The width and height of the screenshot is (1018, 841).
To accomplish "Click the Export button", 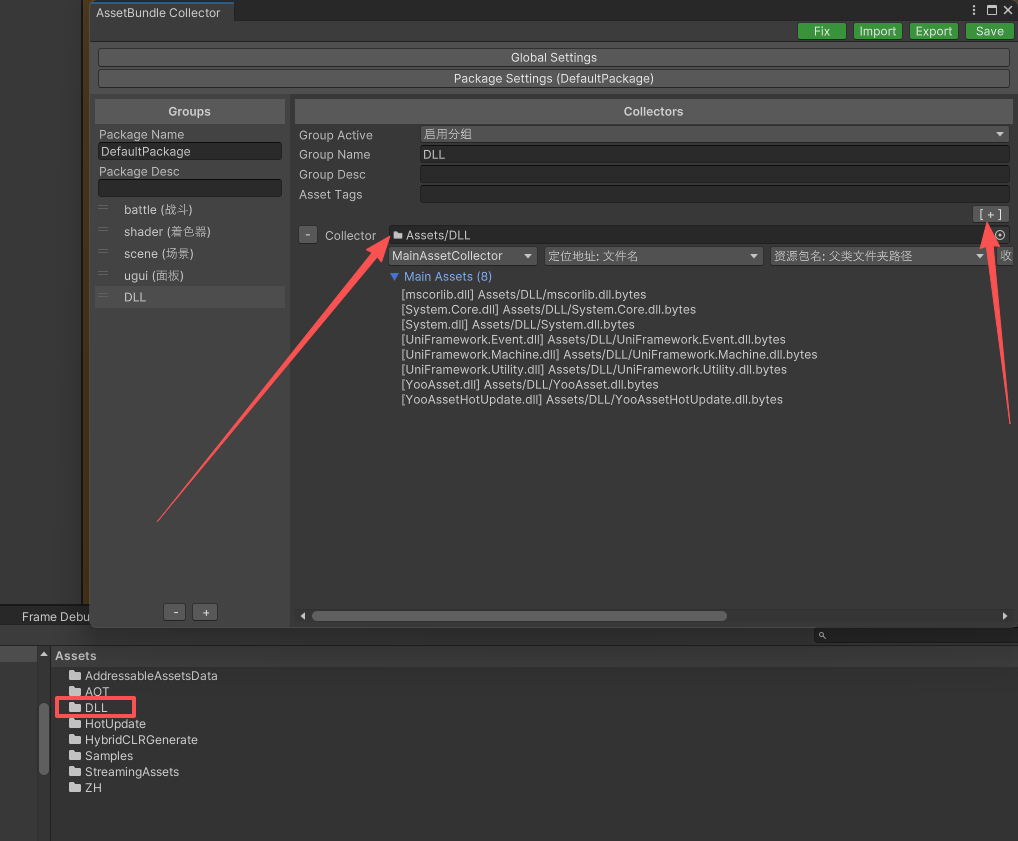I will pyautogui.click(x=933, y=31).
